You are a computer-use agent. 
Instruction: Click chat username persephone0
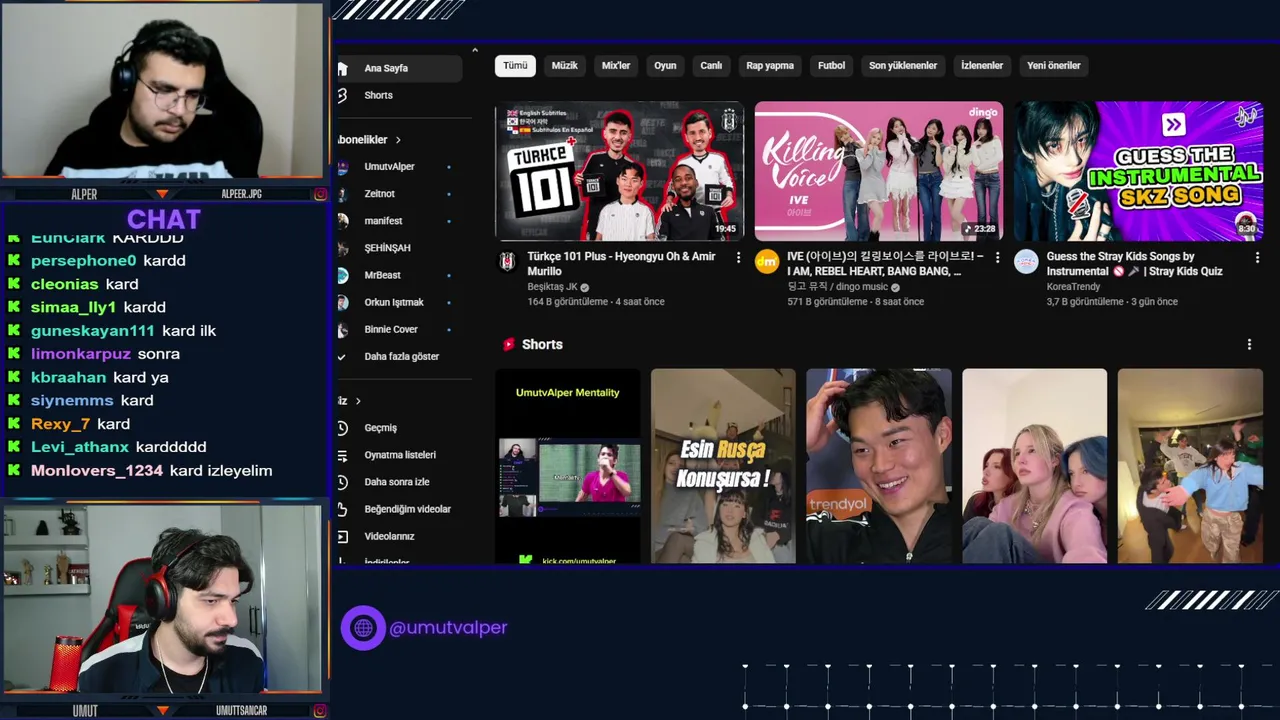tap(83, 261)
